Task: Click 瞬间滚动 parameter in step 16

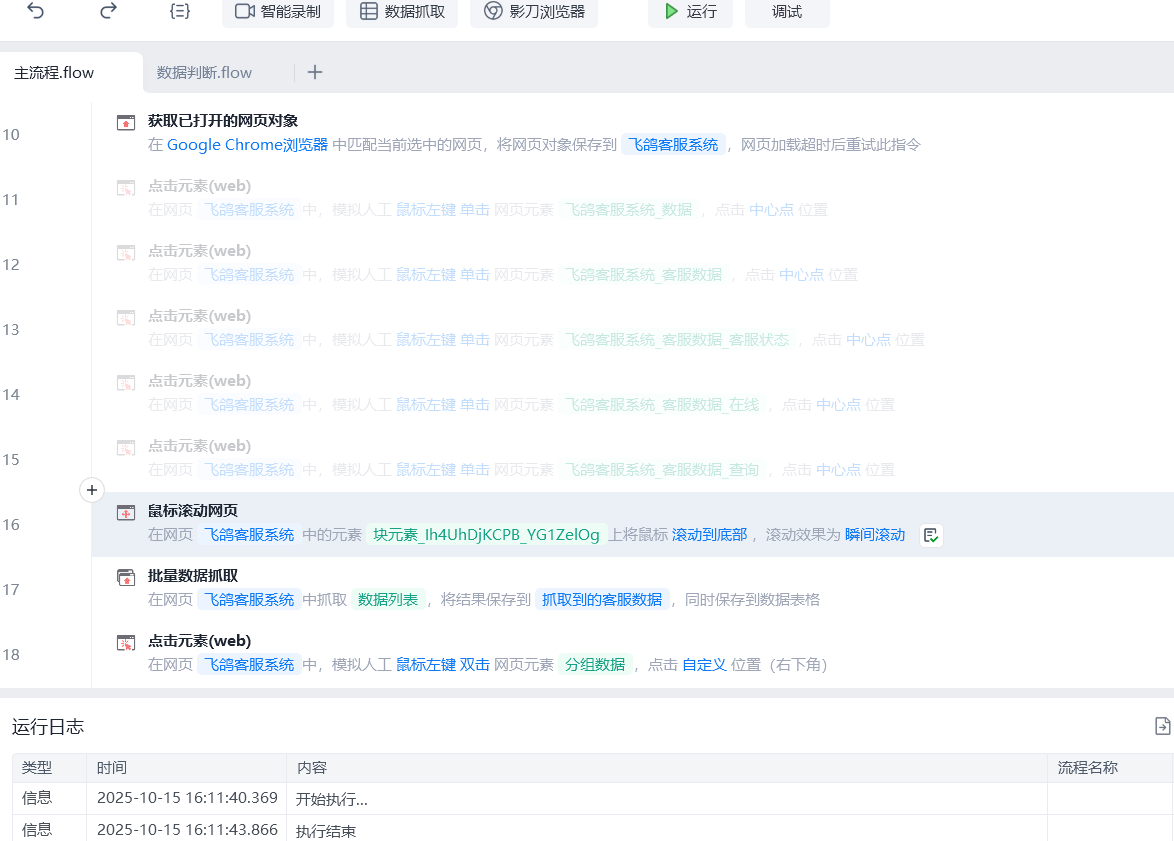Action: 875,535
